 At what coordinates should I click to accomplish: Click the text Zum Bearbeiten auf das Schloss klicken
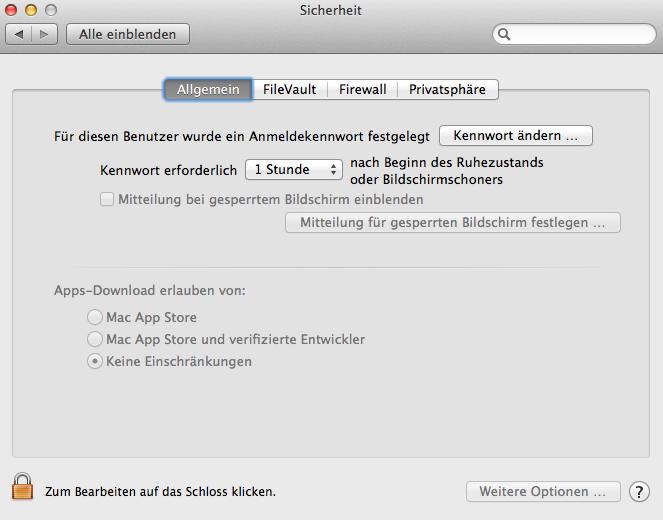[161, 492]
